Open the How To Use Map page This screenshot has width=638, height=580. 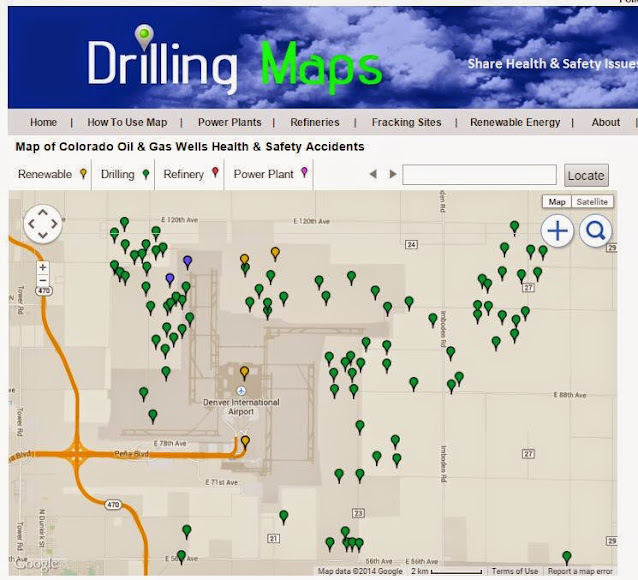point(127,122)
